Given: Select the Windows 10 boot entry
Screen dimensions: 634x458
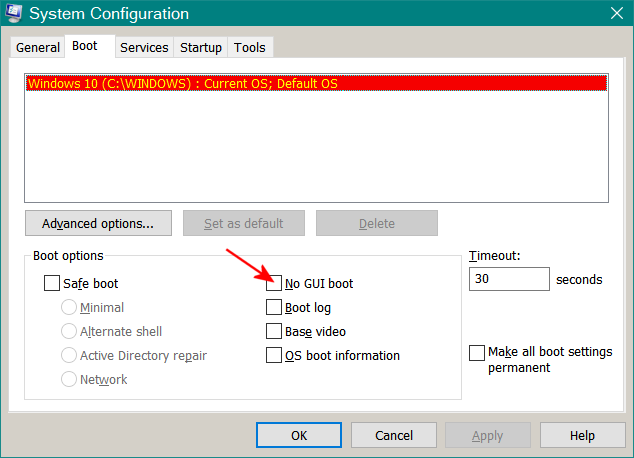Looking at the screenshot, I should tap(317, 83).
